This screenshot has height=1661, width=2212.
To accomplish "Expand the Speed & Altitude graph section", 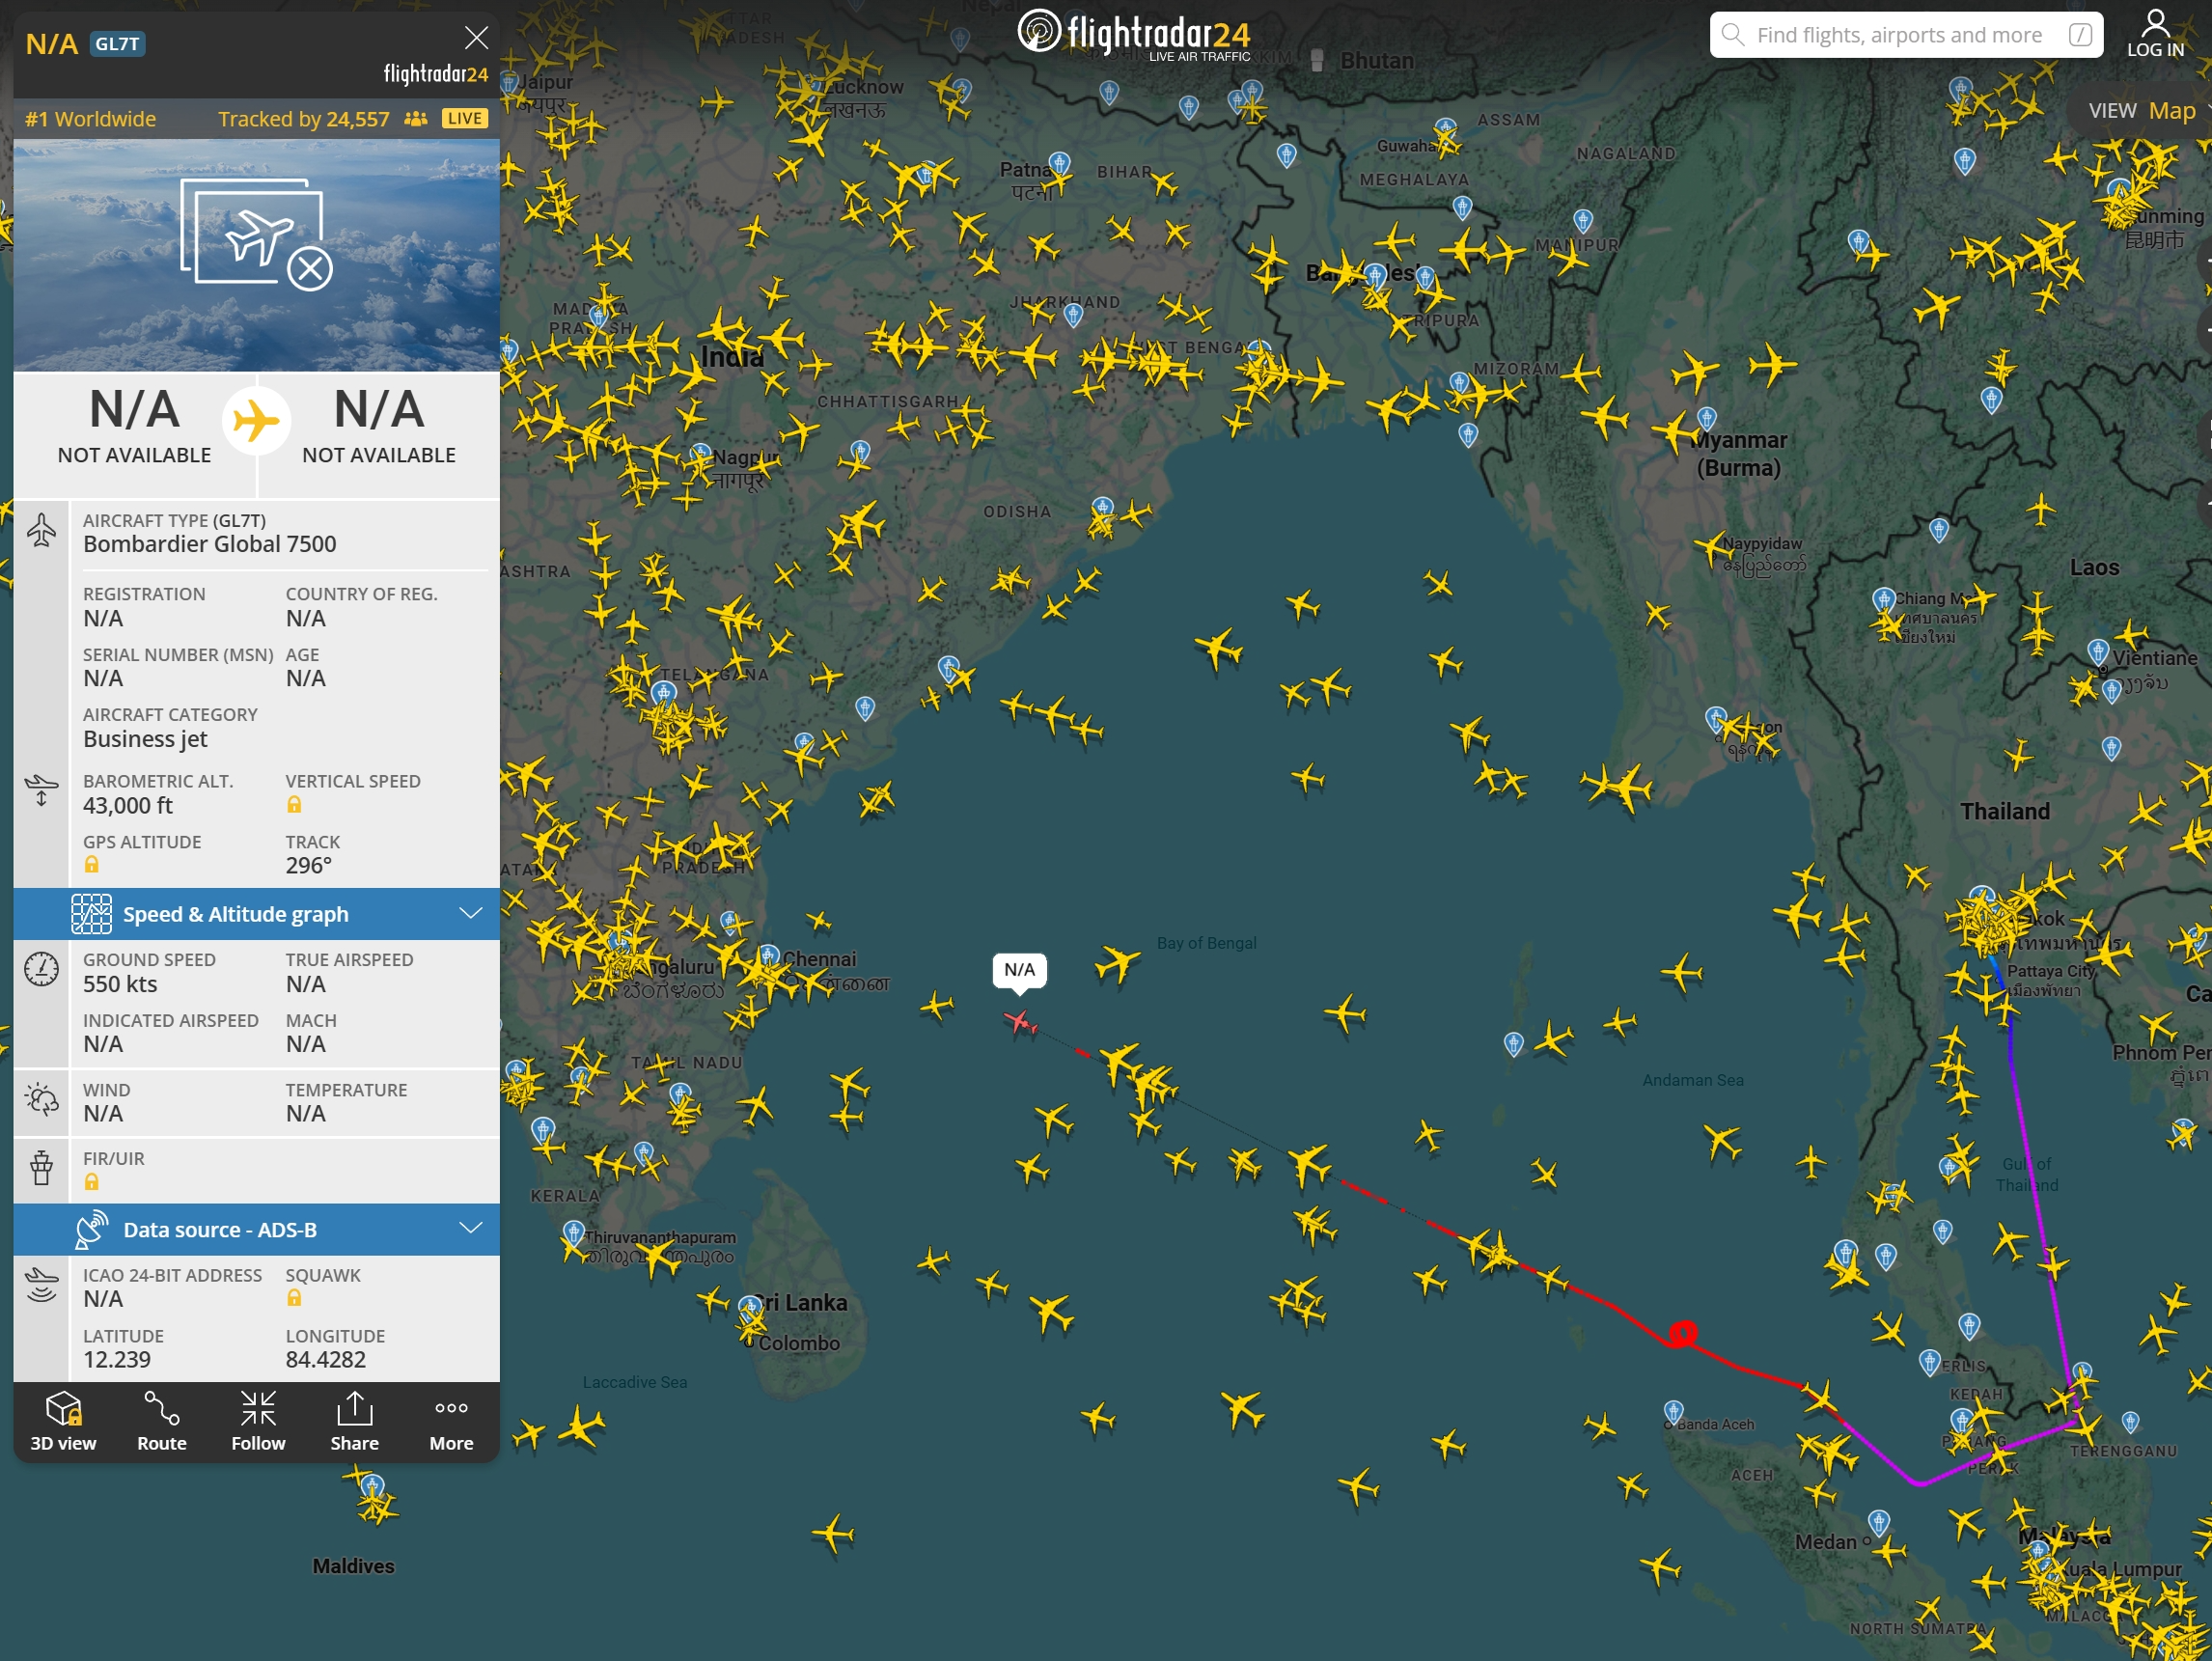I will tap(257, 914).
